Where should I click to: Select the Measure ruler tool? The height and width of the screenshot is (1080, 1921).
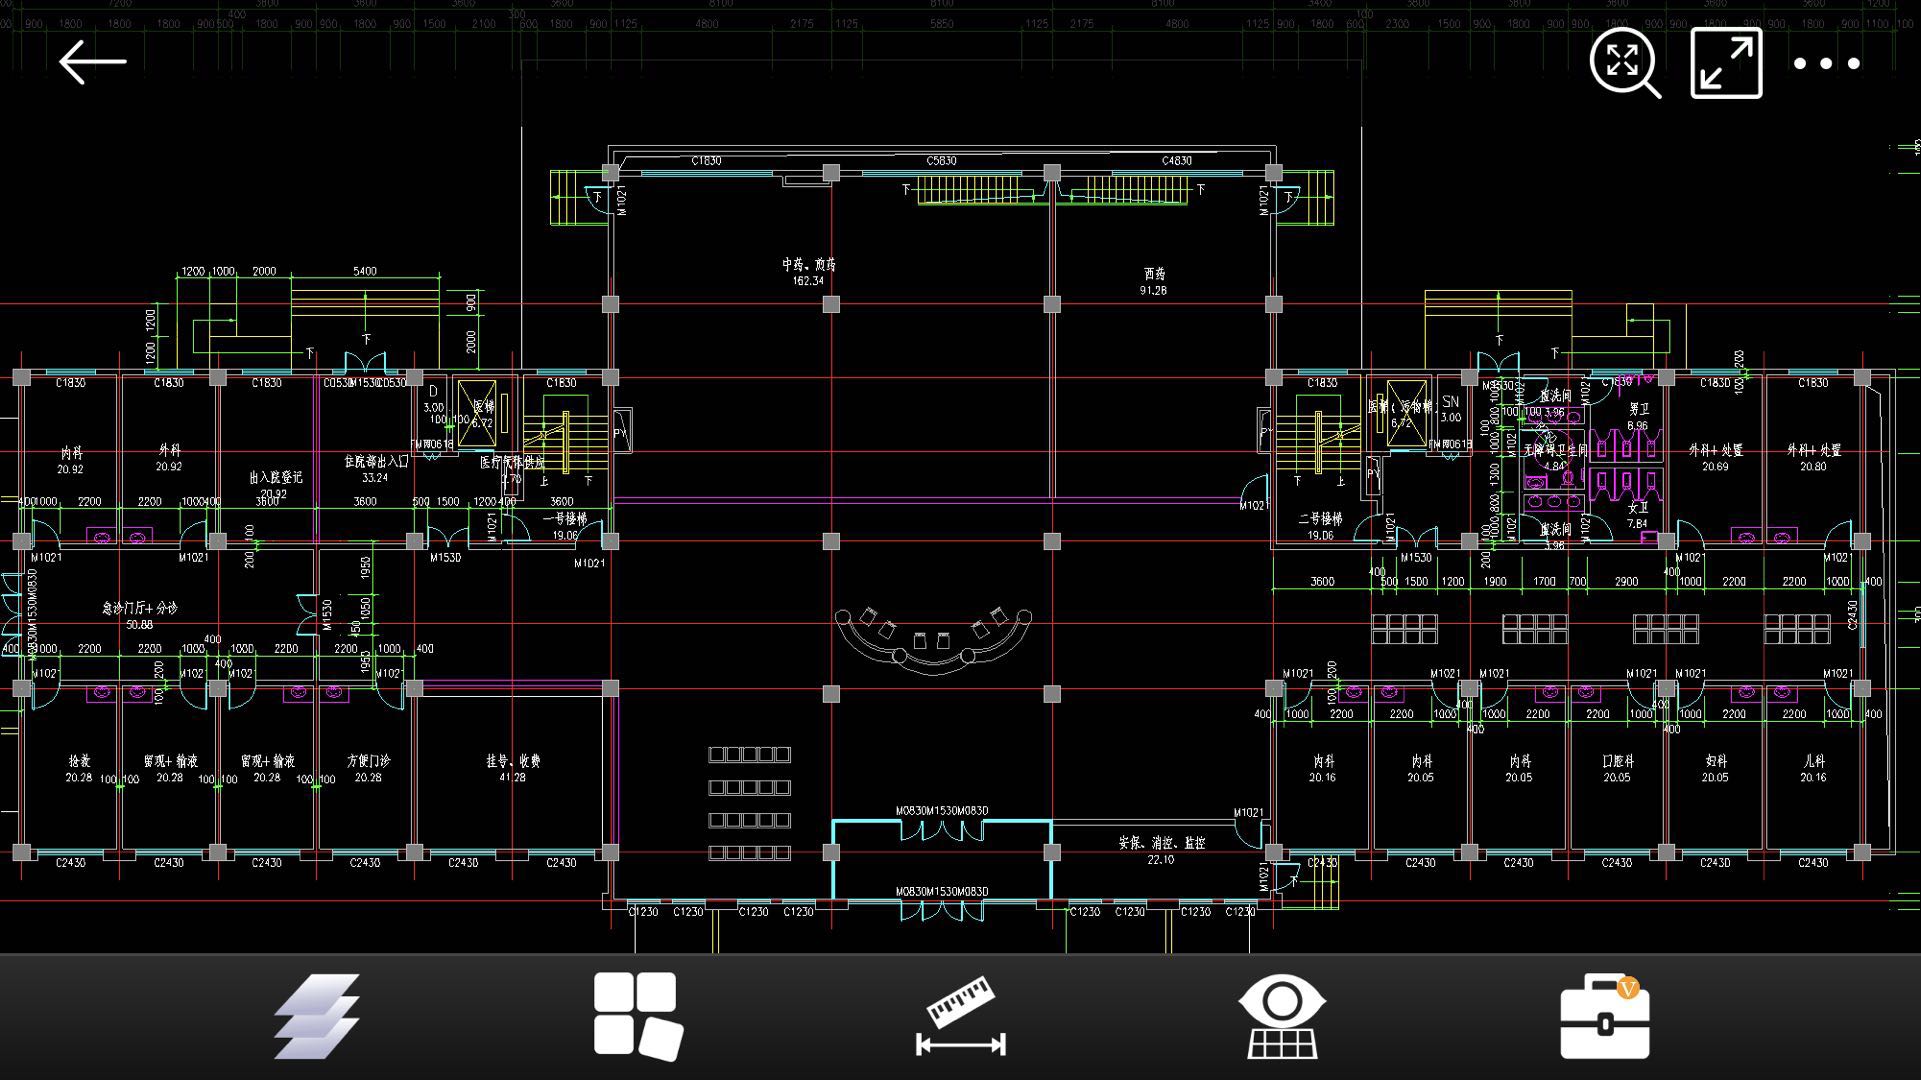pyautogui.click(x=961, y=1016)
